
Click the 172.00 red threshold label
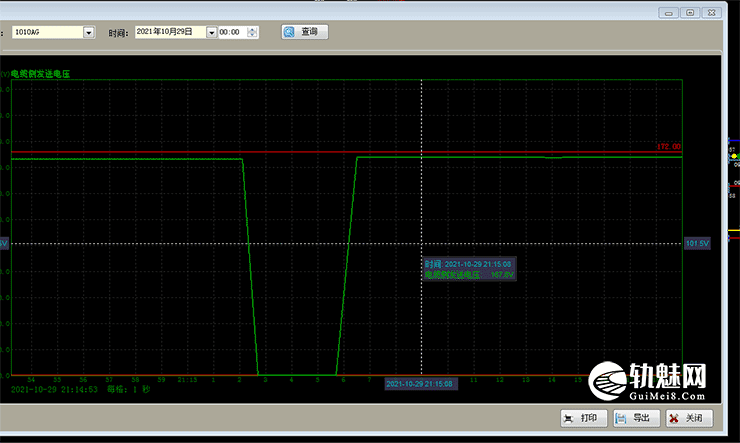668,147
